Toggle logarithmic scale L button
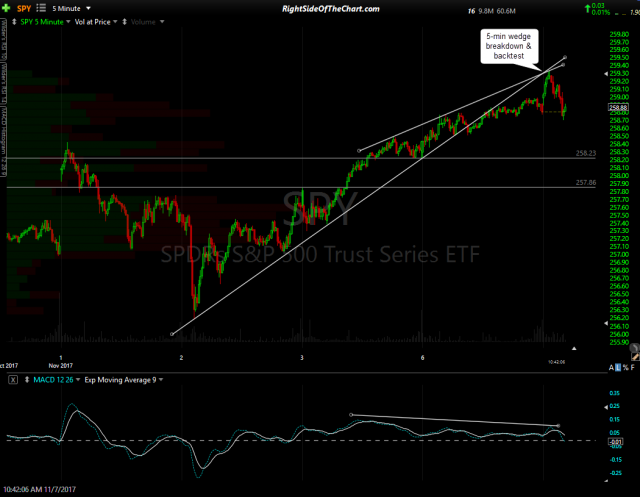The height and width of the screenshot is (497, 640). click(618, 368)
